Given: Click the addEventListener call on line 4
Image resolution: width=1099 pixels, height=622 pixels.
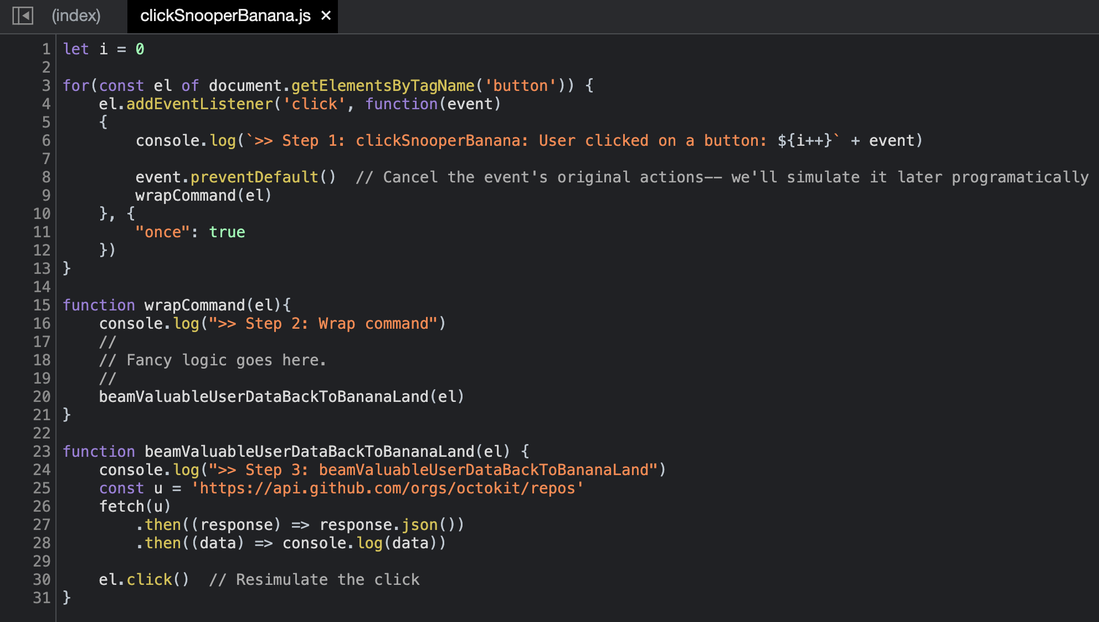Looking at the screenshot, I should [194, 103].
